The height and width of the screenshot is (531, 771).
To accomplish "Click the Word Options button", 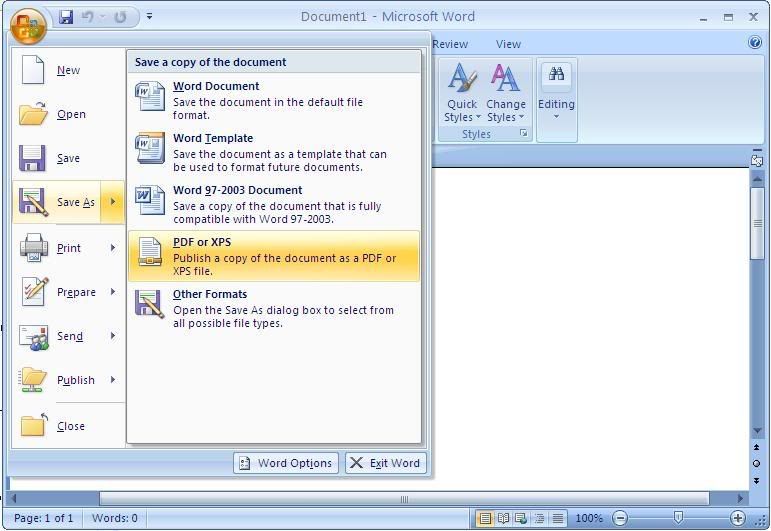I will tap(286, 463).
